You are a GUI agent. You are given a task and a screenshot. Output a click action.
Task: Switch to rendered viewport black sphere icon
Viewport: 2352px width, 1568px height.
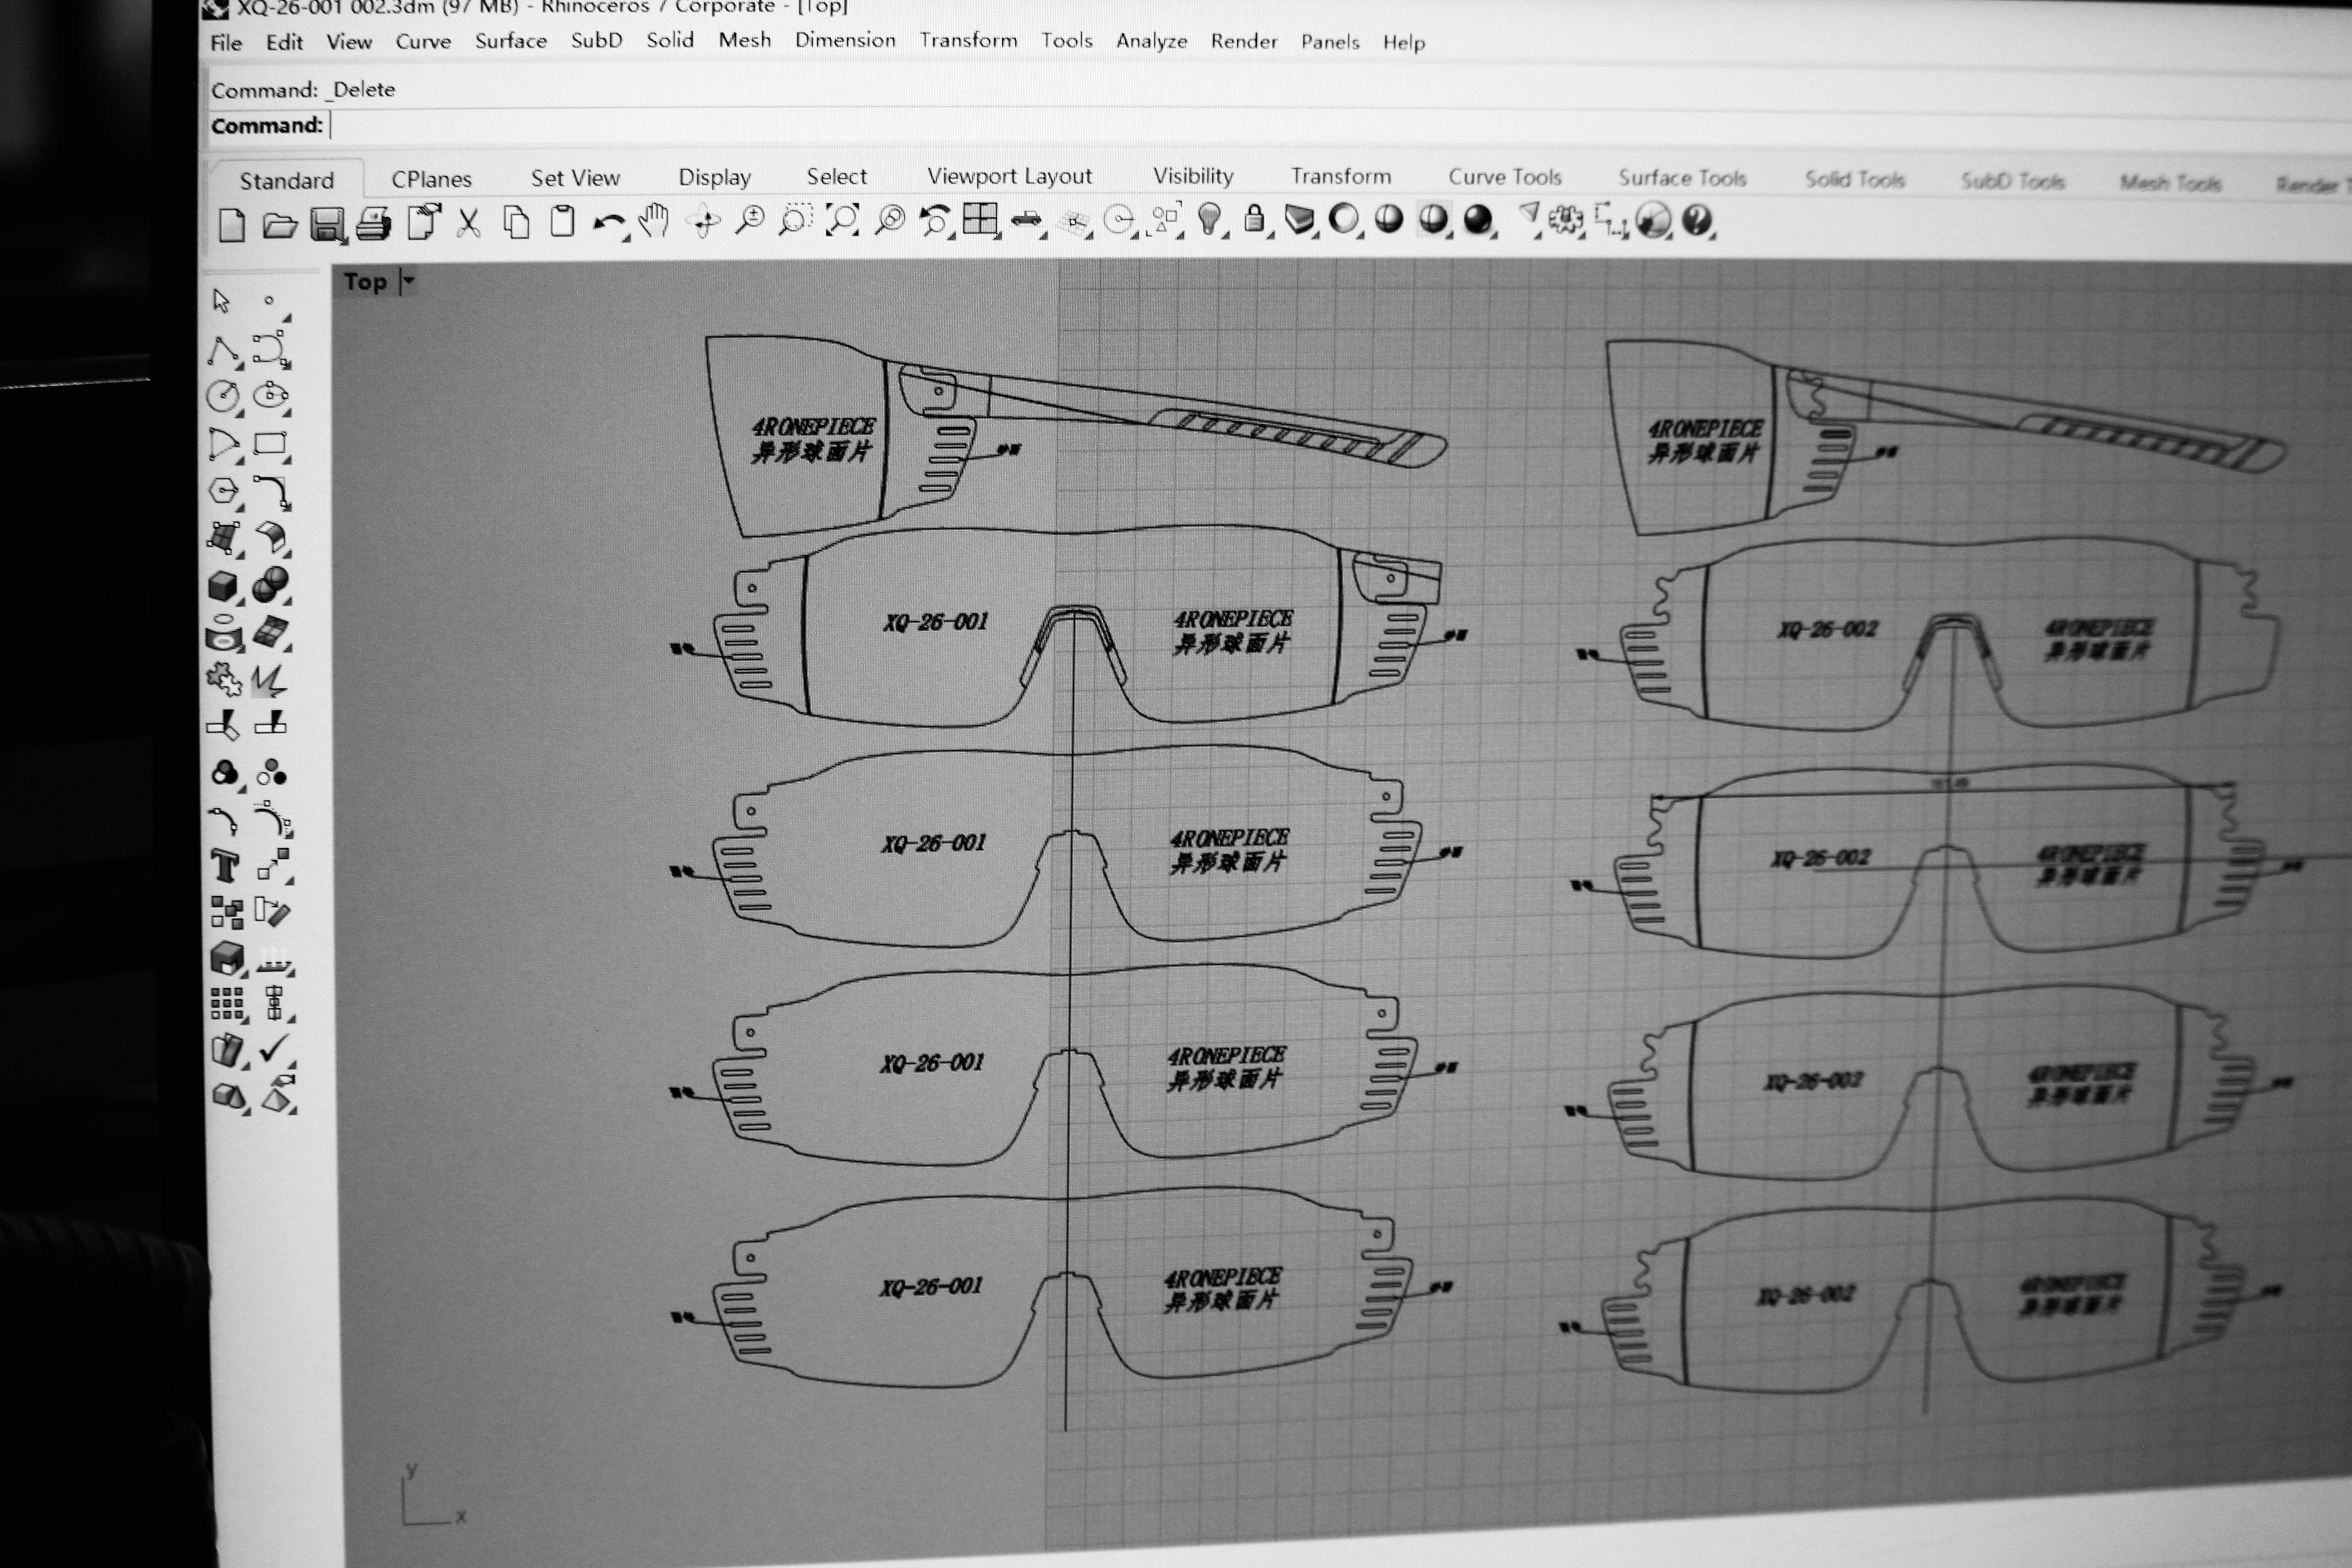1477,219
